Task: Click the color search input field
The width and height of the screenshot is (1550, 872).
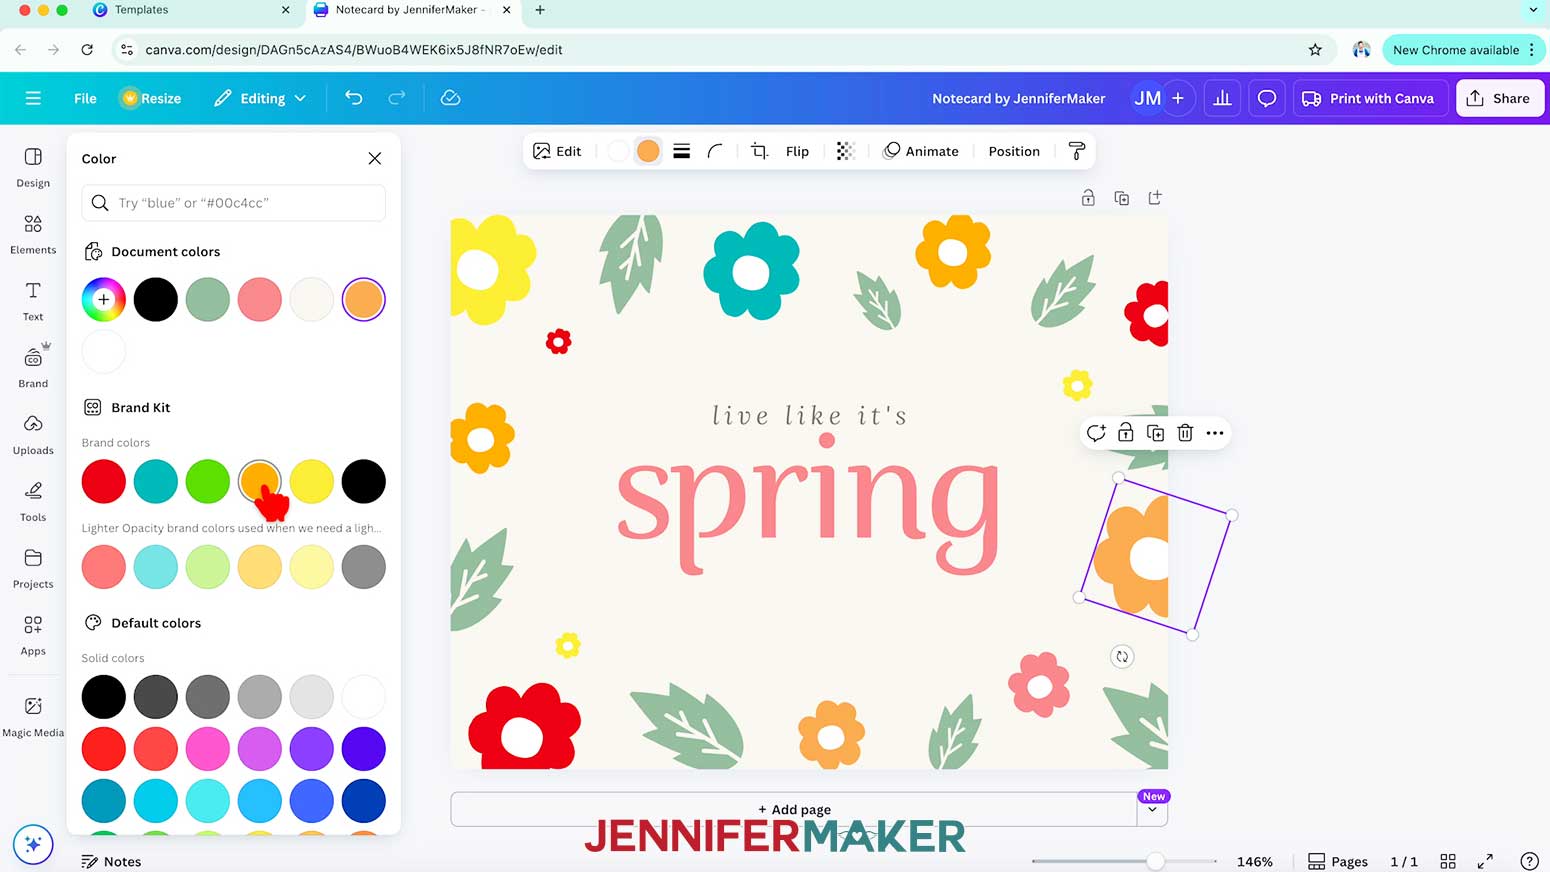Action: (234, 203)
